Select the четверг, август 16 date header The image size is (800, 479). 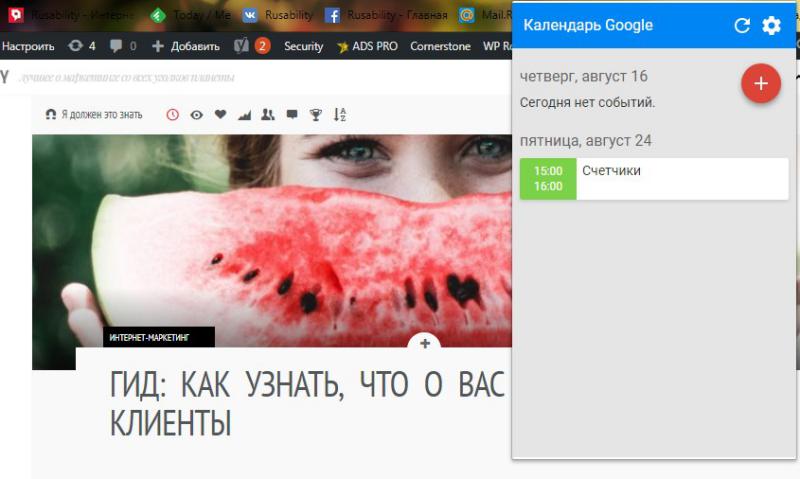584,77
